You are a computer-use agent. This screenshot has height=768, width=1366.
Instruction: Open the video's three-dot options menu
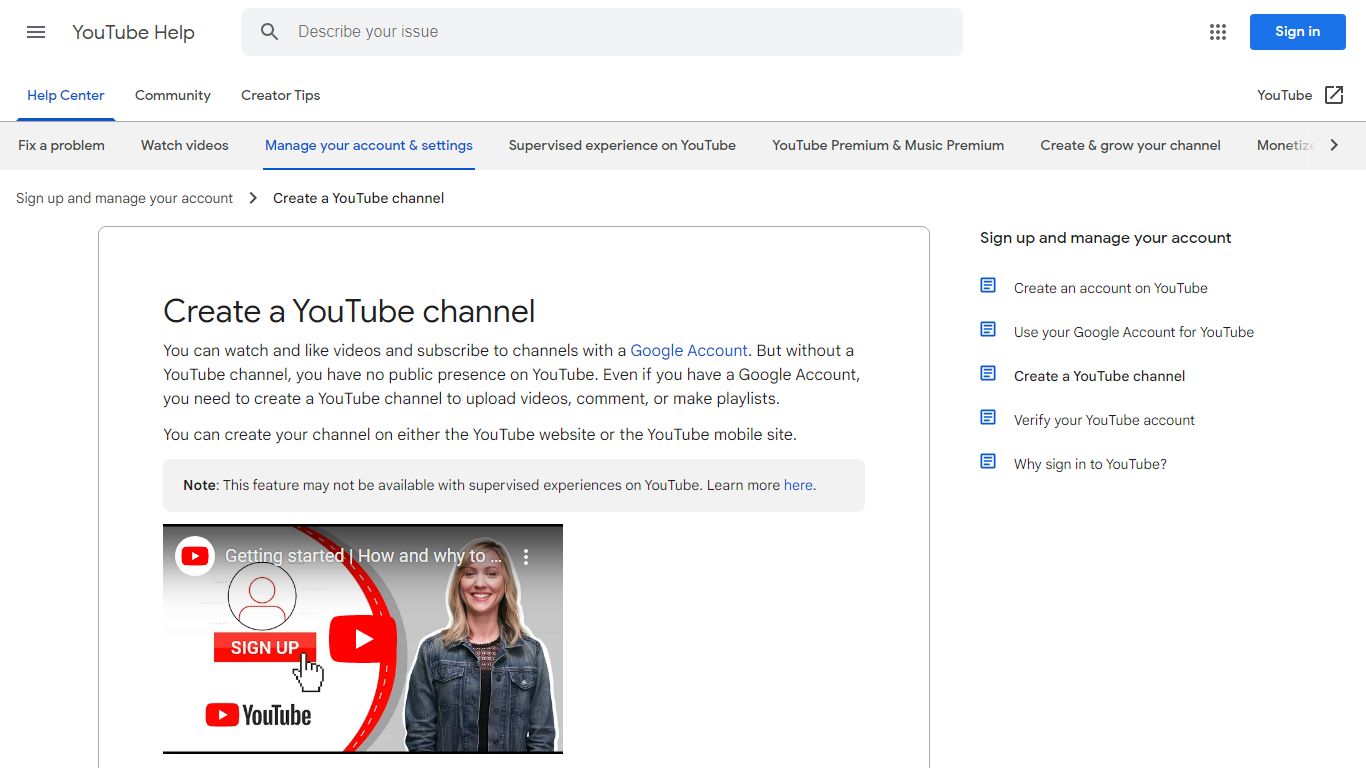[x=526, y=557]
